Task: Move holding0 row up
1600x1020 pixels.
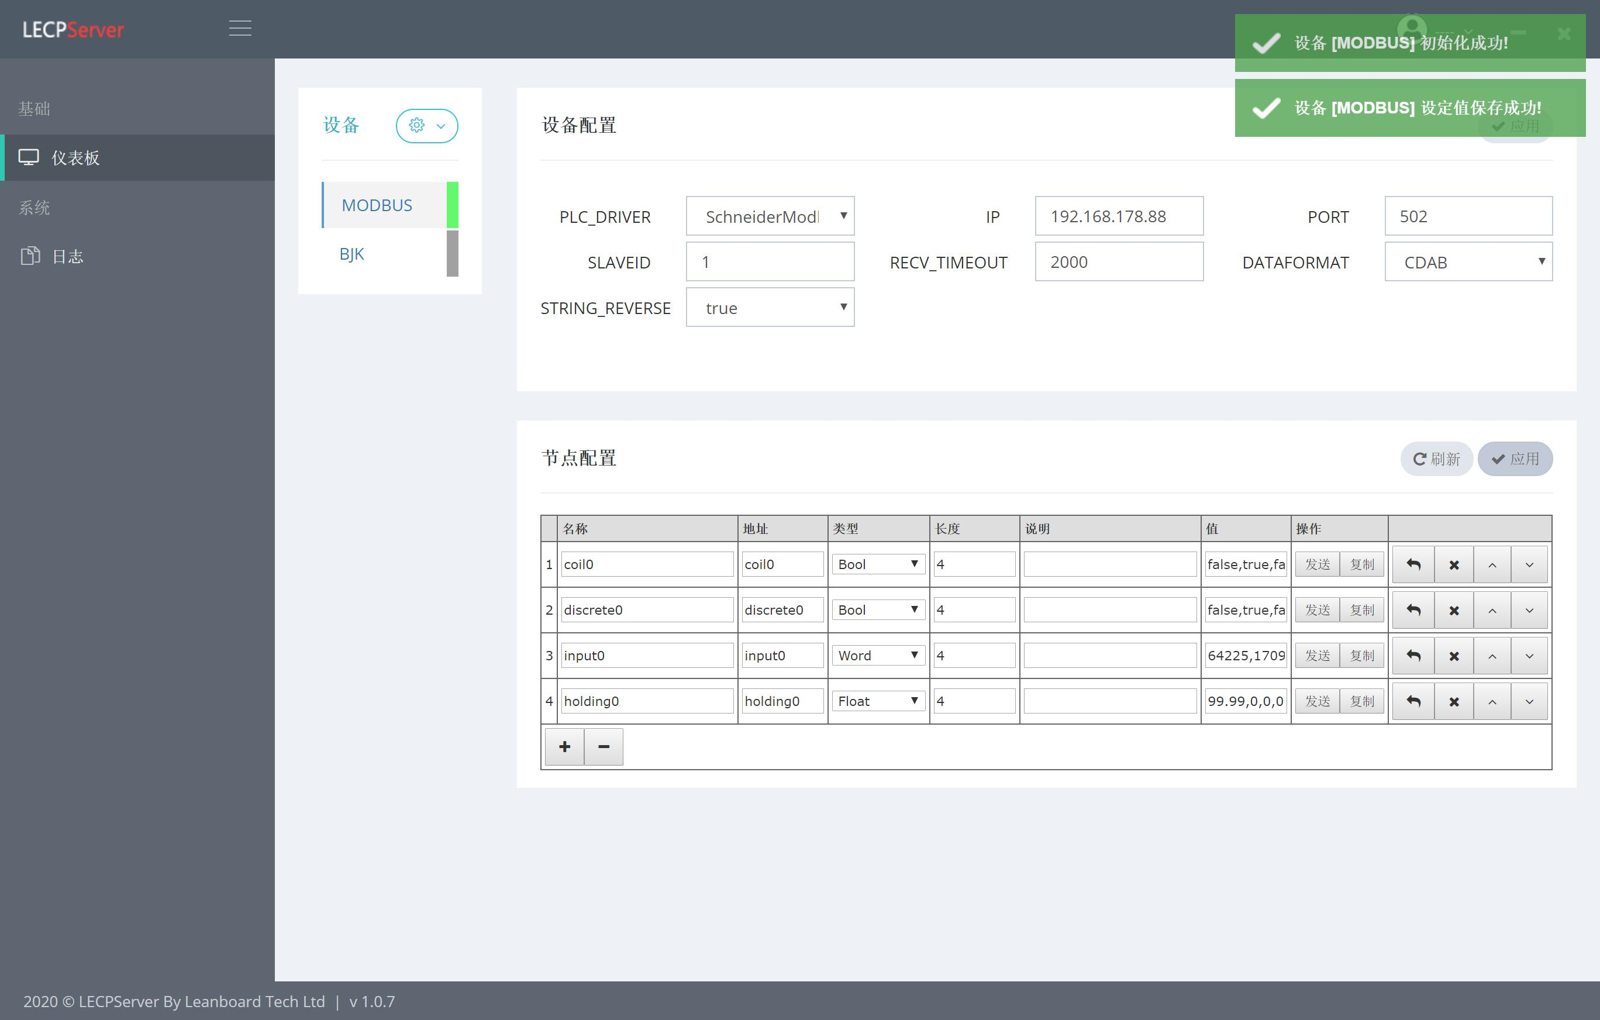Action: click(x=1492, y=702)
